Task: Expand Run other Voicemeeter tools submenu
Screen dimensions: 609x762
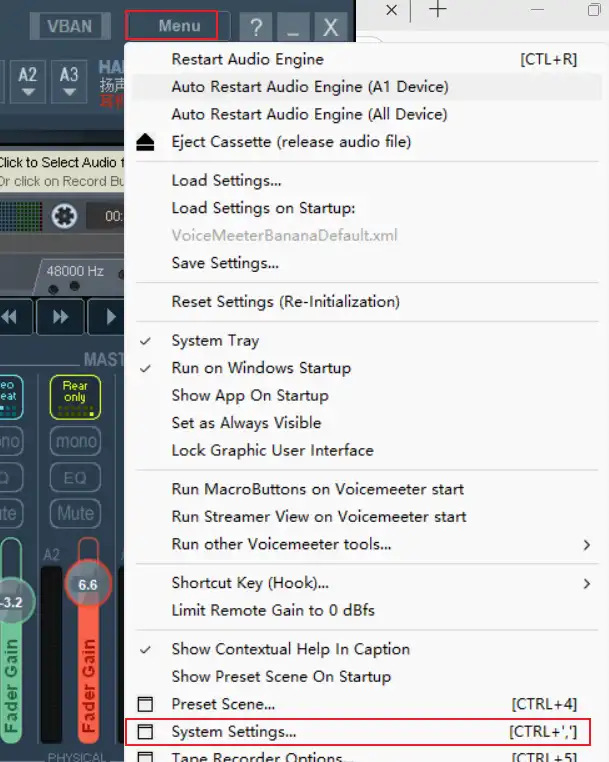Action: pyautogui.click(x=281, y=544)
